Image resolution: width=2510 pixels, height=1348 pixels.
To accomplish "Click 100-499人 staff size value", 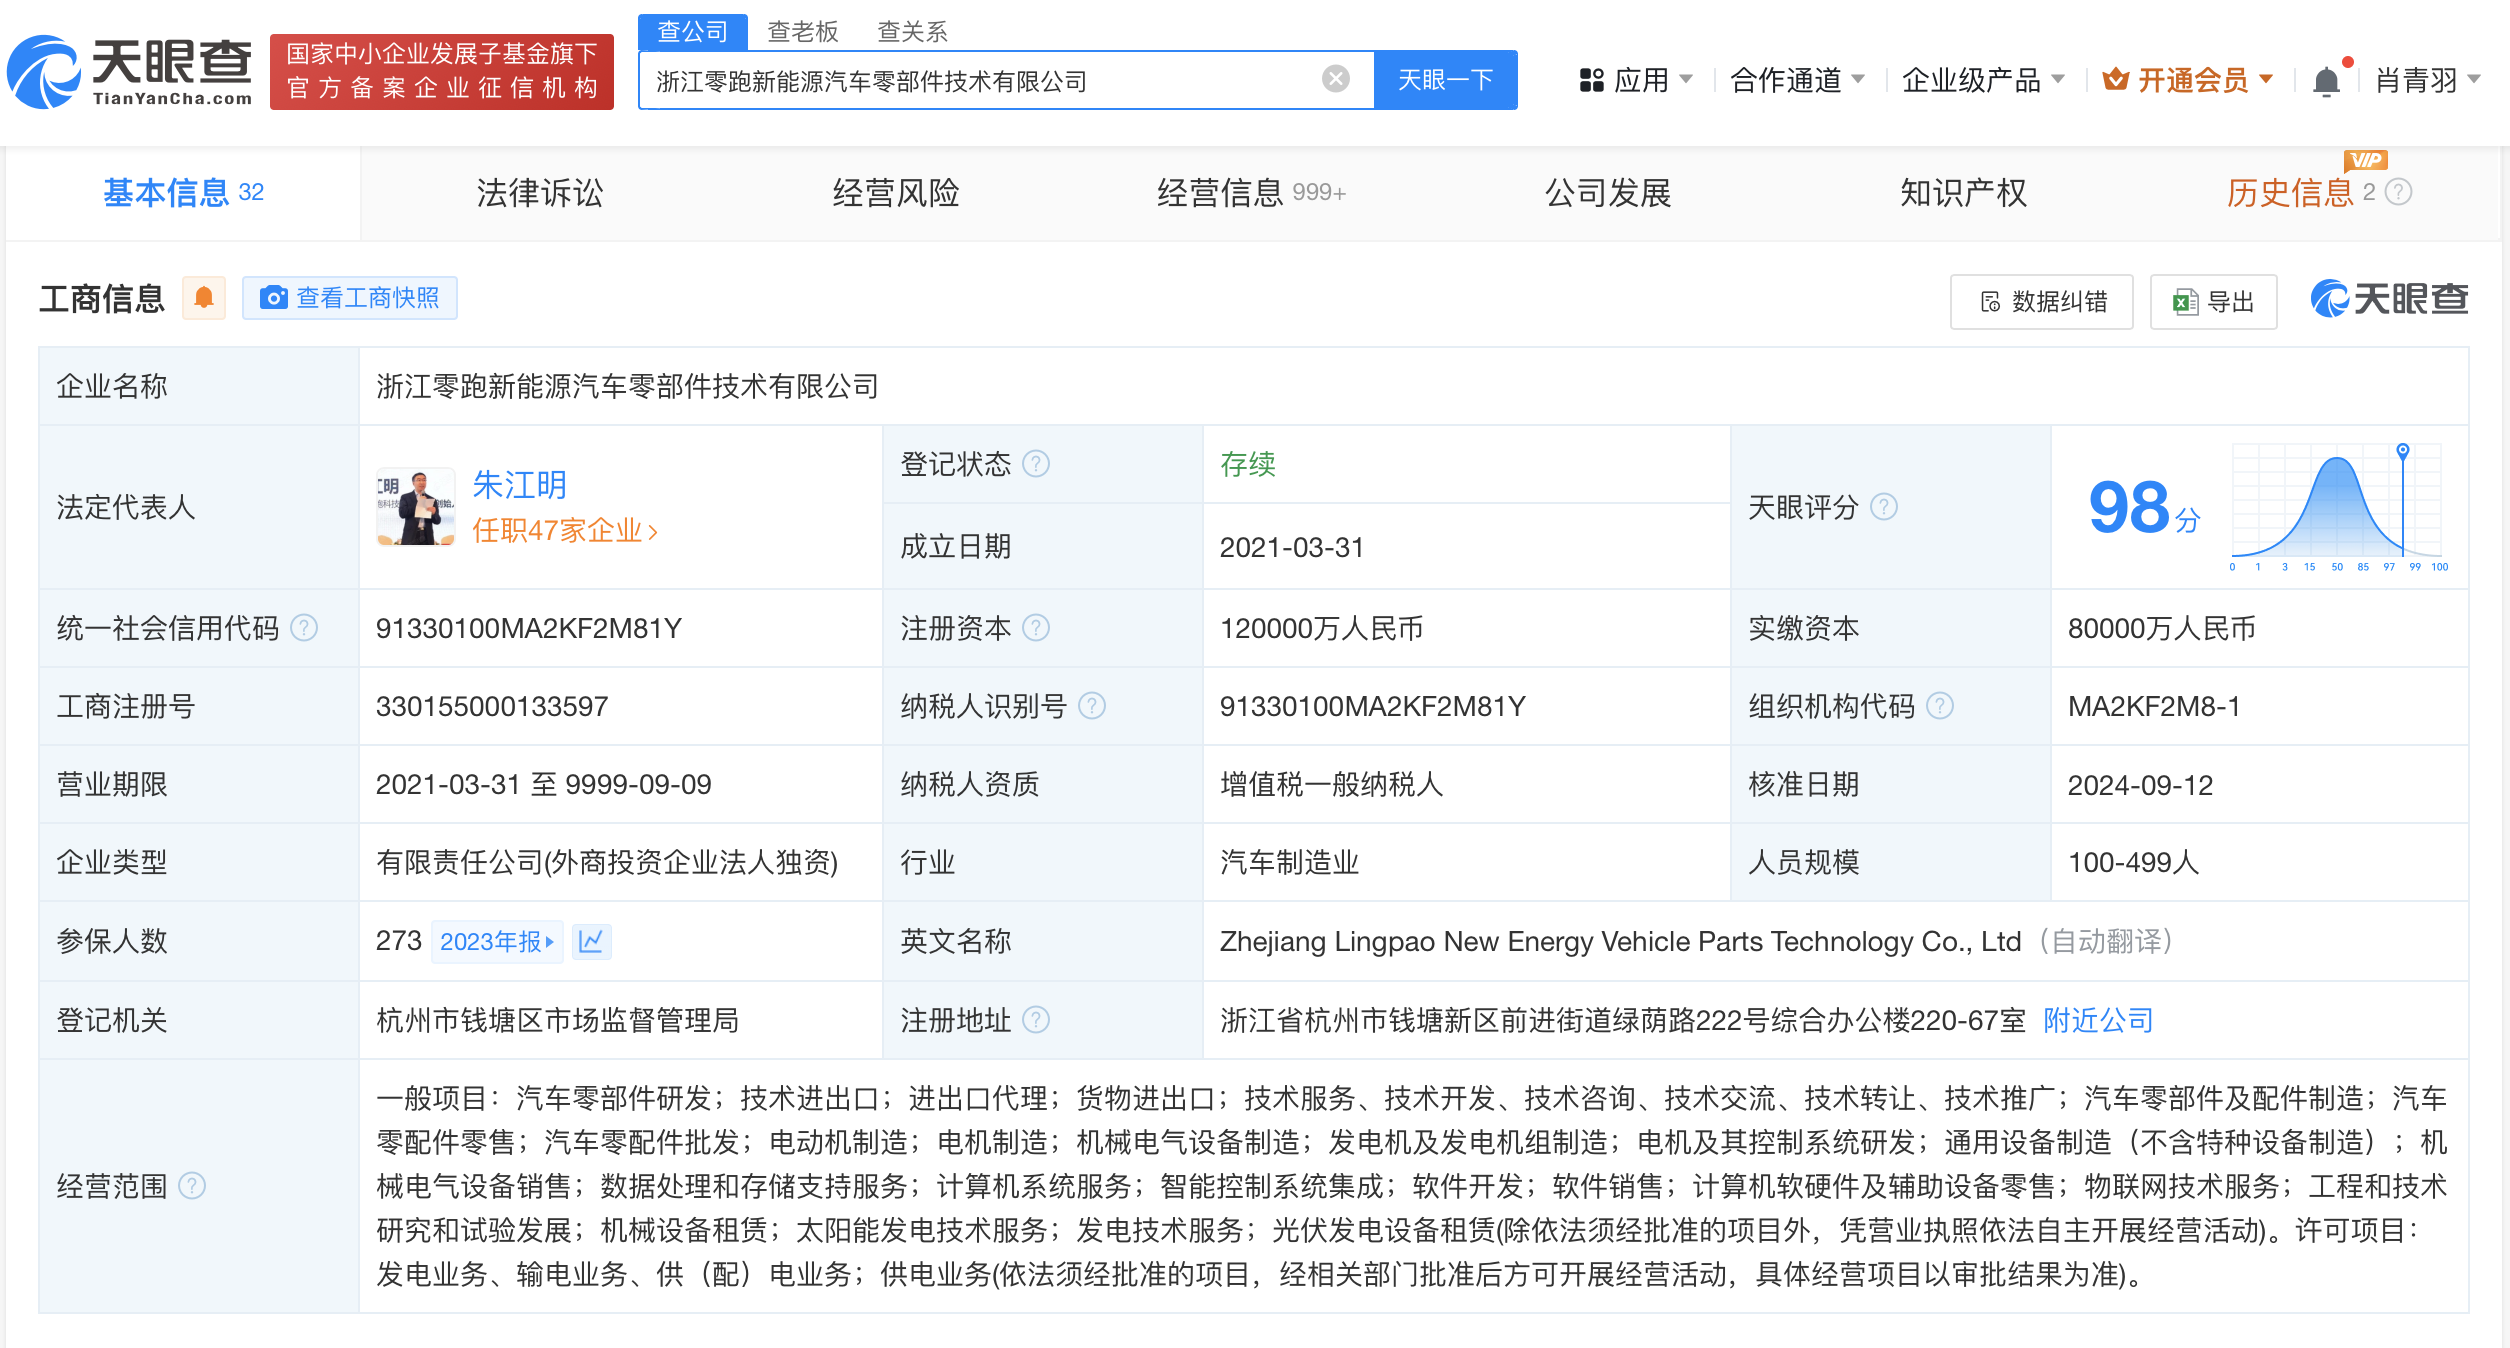I will (x=2133, y=862).
